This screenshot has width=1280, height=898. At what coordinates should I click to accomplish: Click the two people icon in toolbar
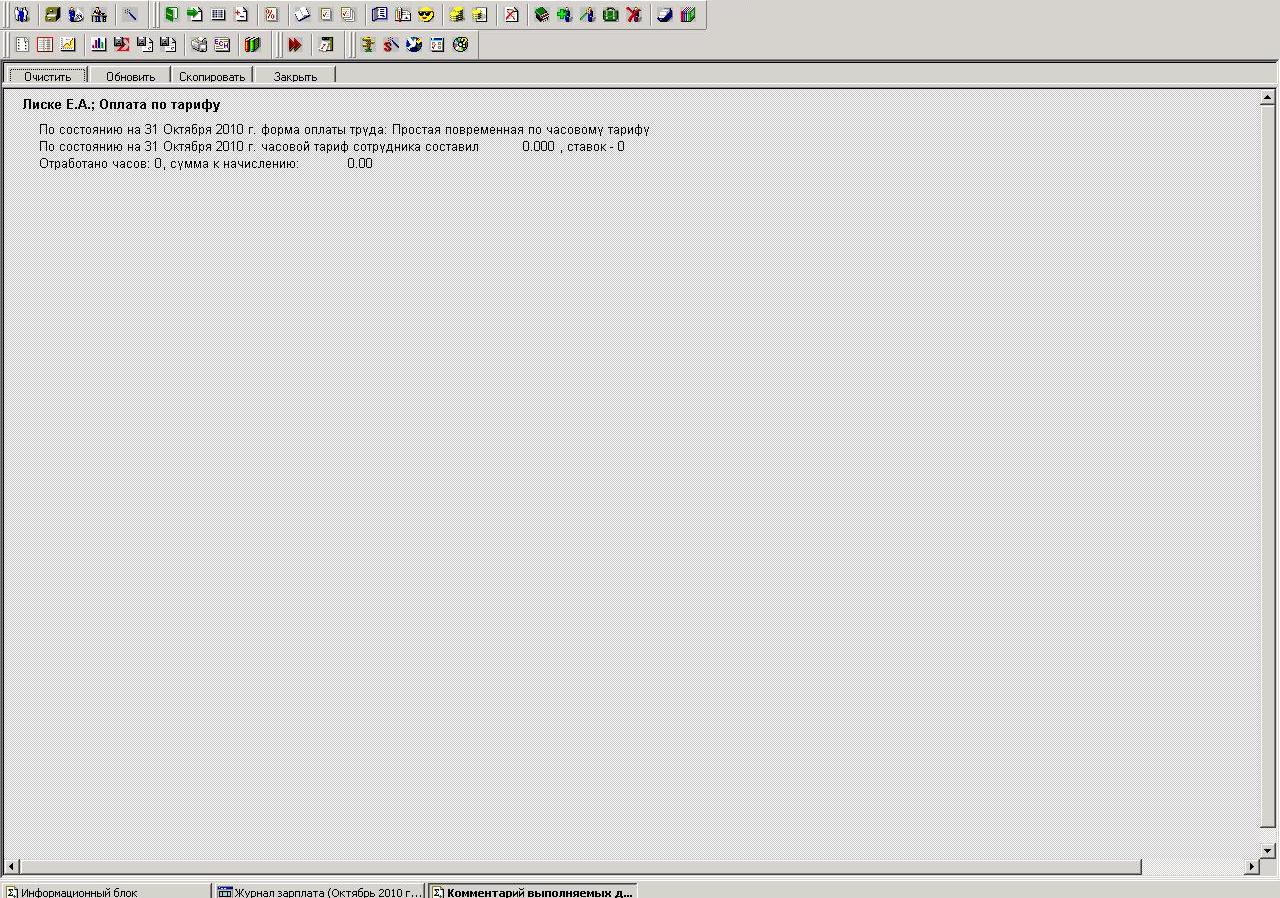coord(22,15)
